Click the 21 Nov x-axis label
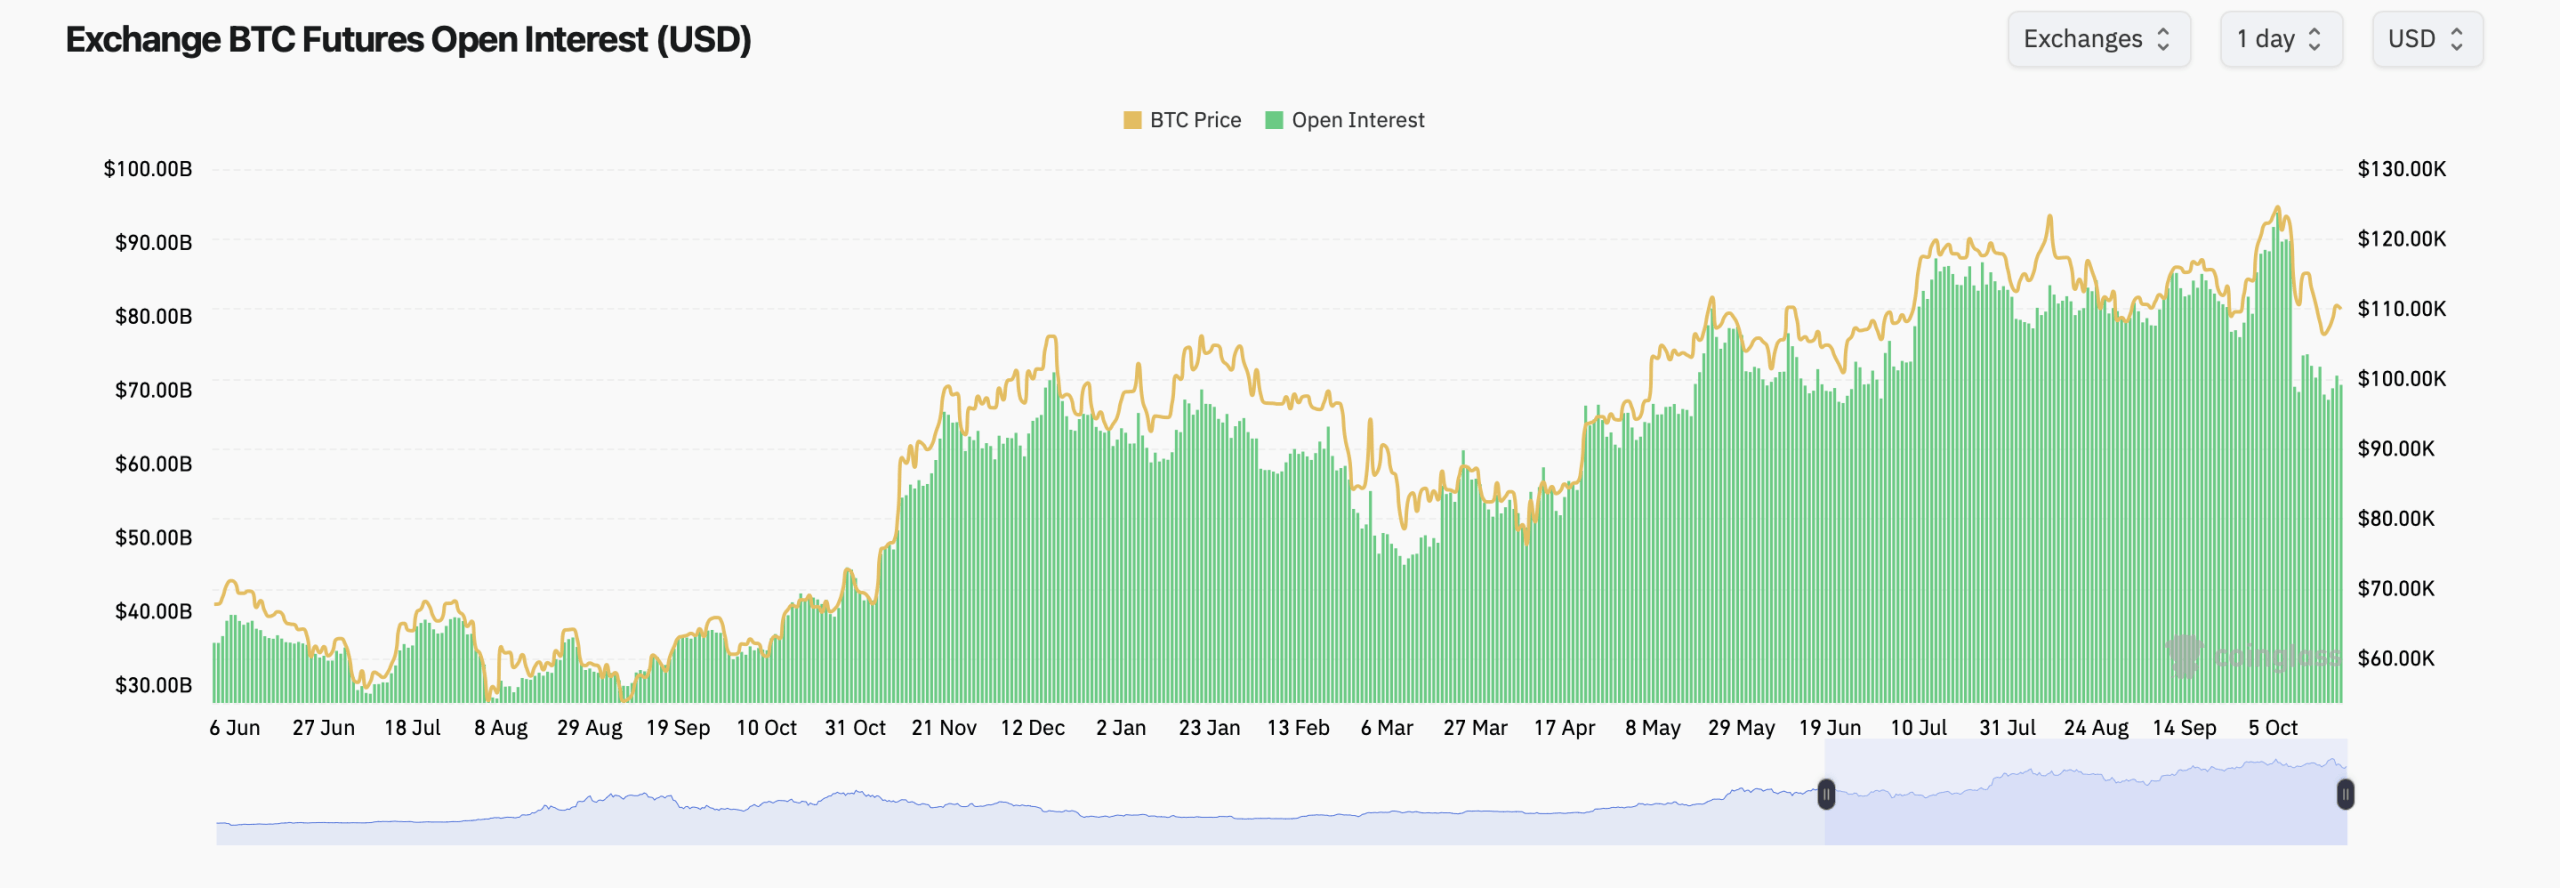The height and width of the screenshot is (888, 2560). click(943, 728)
